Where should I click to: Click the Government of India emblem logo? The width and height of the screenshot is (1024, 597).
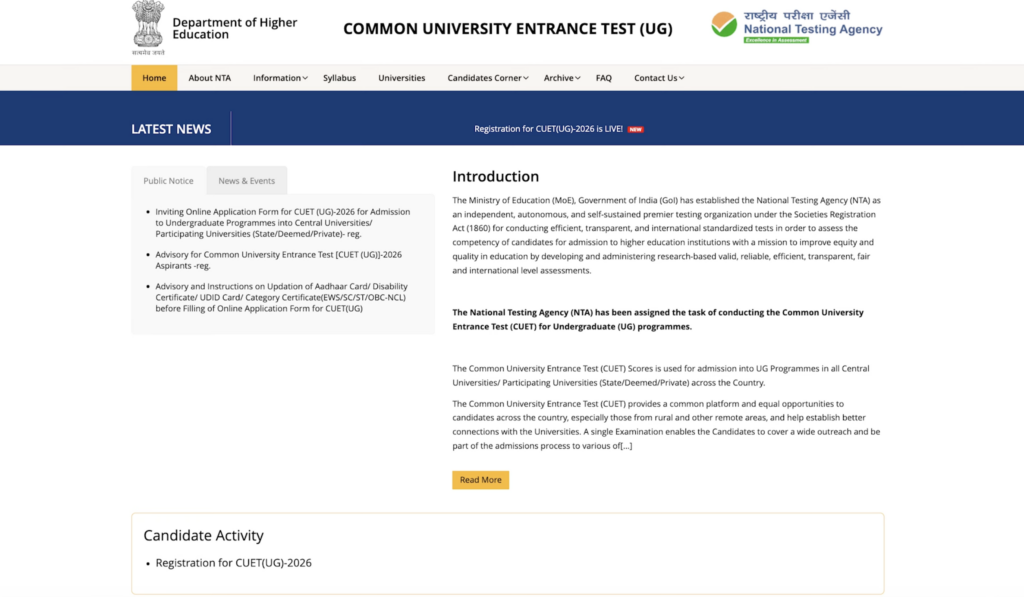(x=148, y=27)
